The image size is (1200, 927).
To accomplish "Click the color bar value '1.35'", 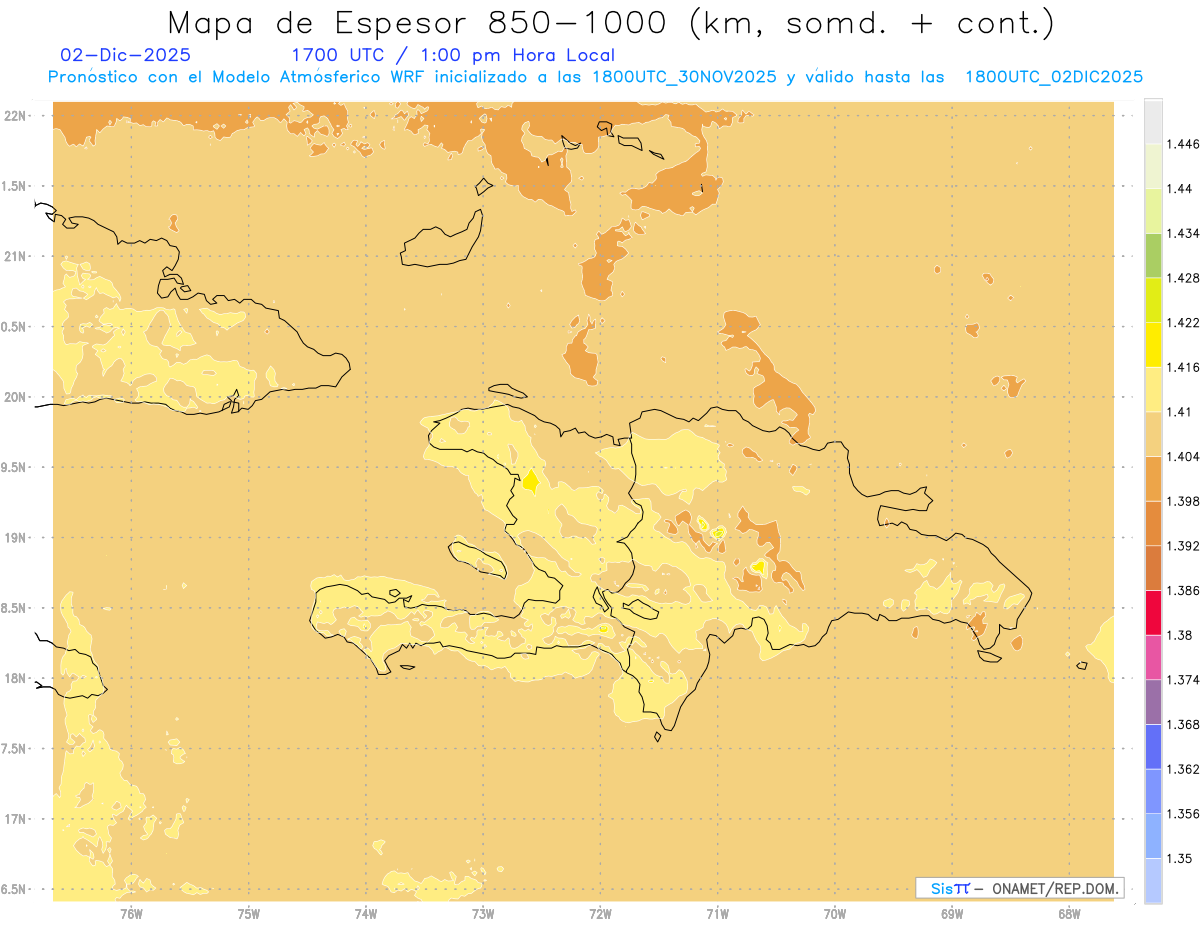I will pos(1180,859).
